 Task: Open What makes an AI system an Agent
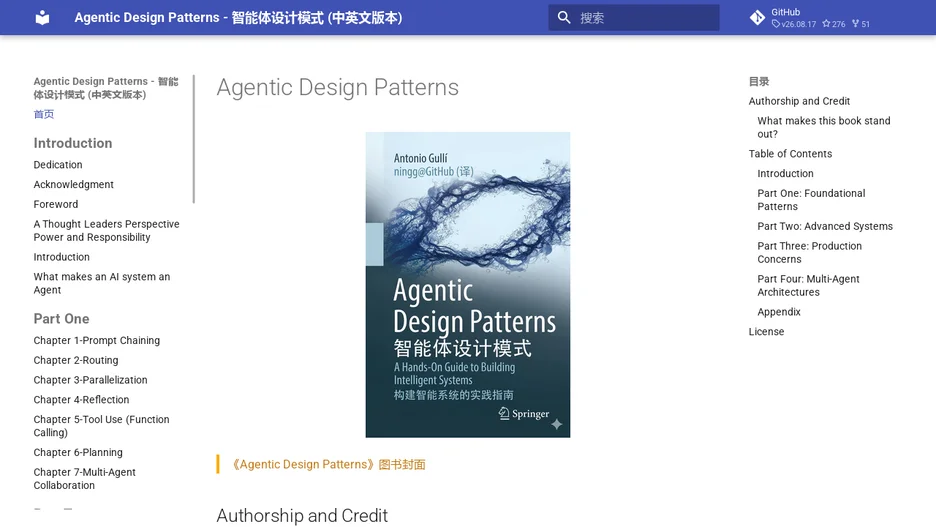[101, 283]
